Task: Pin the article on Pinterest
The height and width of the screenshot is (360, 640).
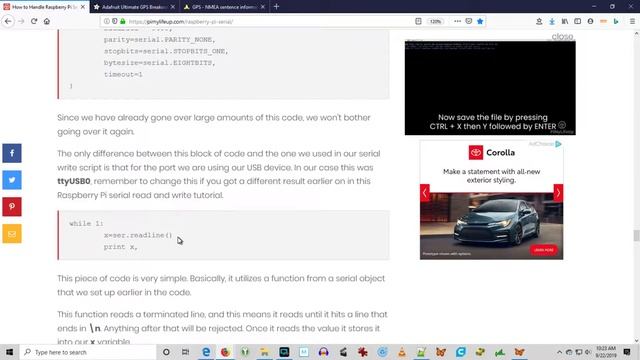Action: (x=12, y=207)
